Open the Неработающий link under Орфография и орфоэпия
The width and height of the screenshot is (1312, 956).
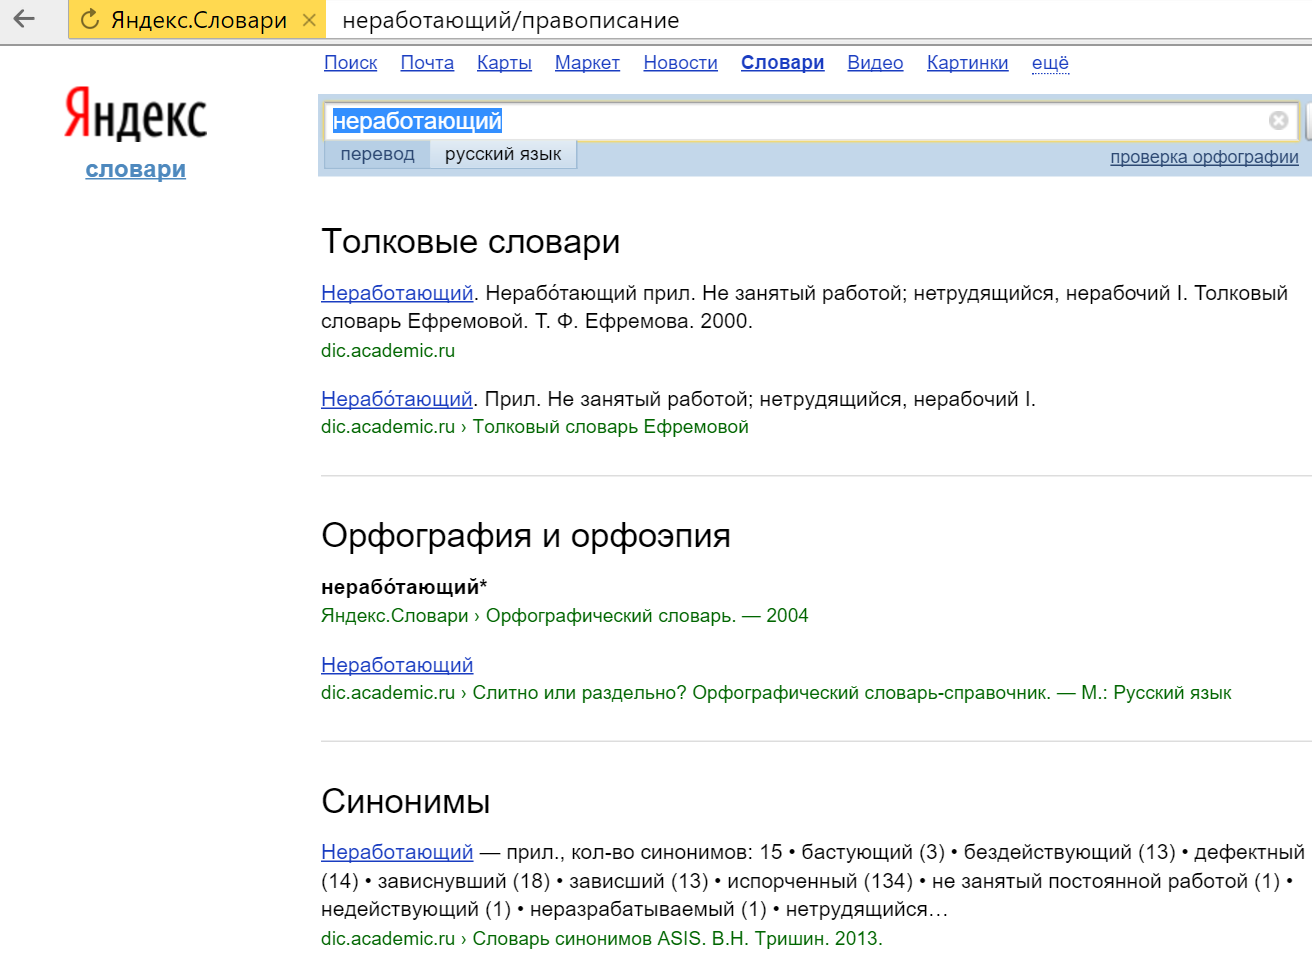tap(397, 665)
